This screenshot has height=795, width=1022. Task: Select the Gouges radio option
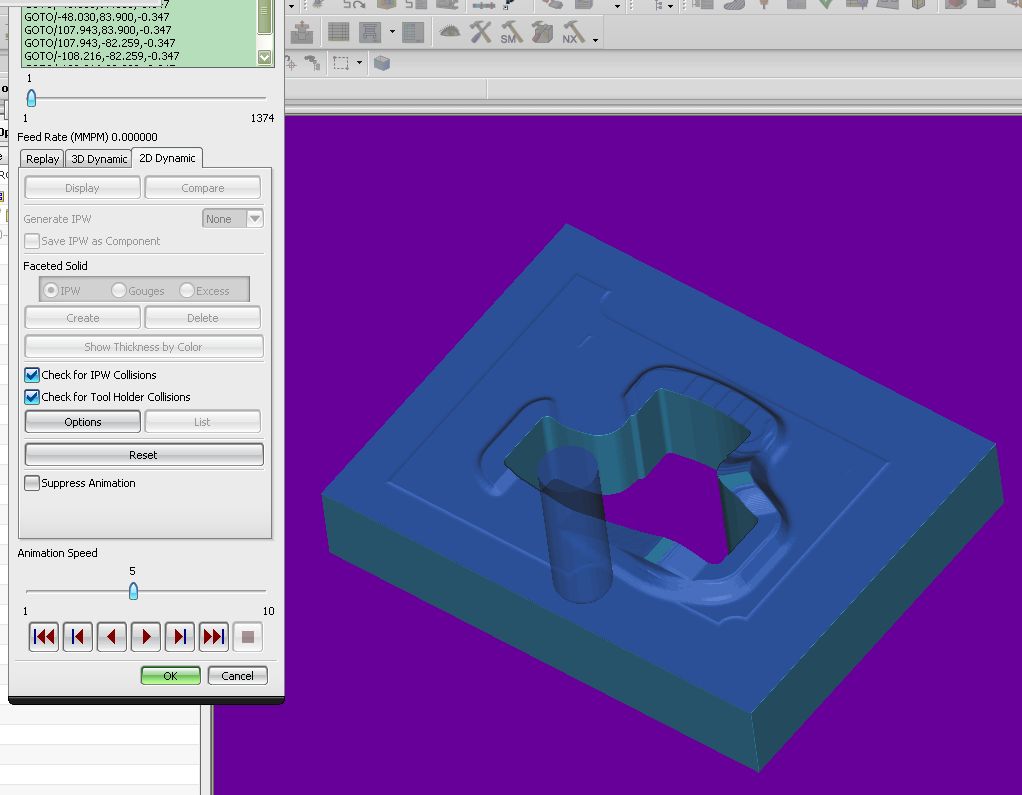(x=118, y=290)
